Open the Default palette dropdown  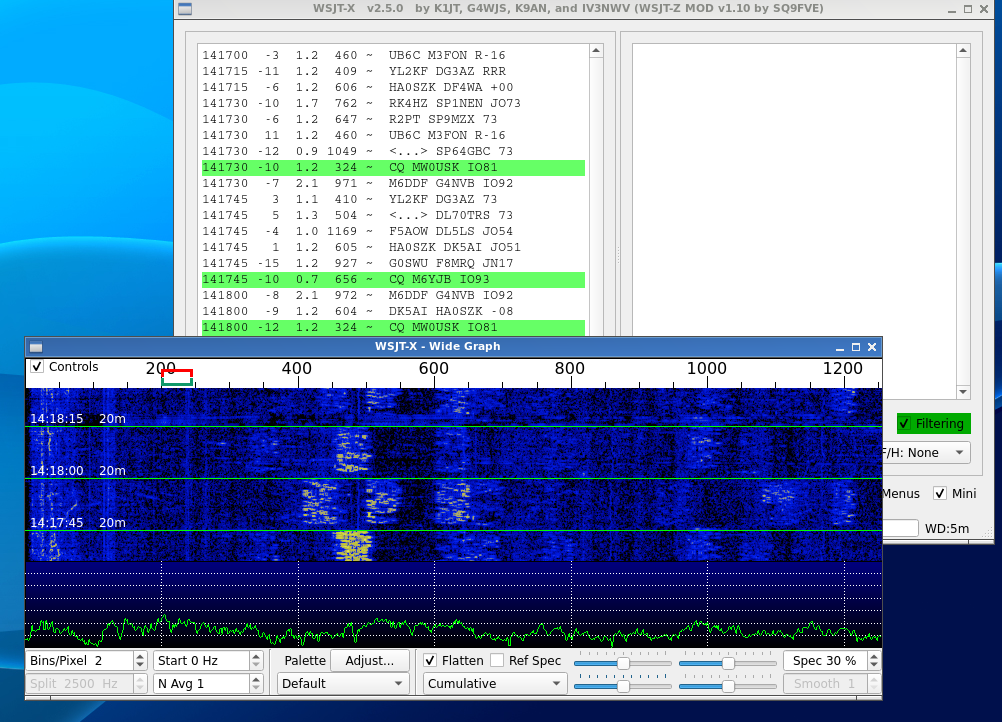(x=344, y=684)
